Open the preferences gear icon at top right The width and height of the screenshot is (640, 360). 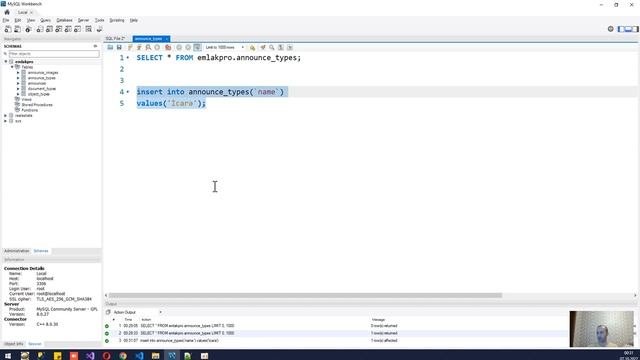point(611,29)
